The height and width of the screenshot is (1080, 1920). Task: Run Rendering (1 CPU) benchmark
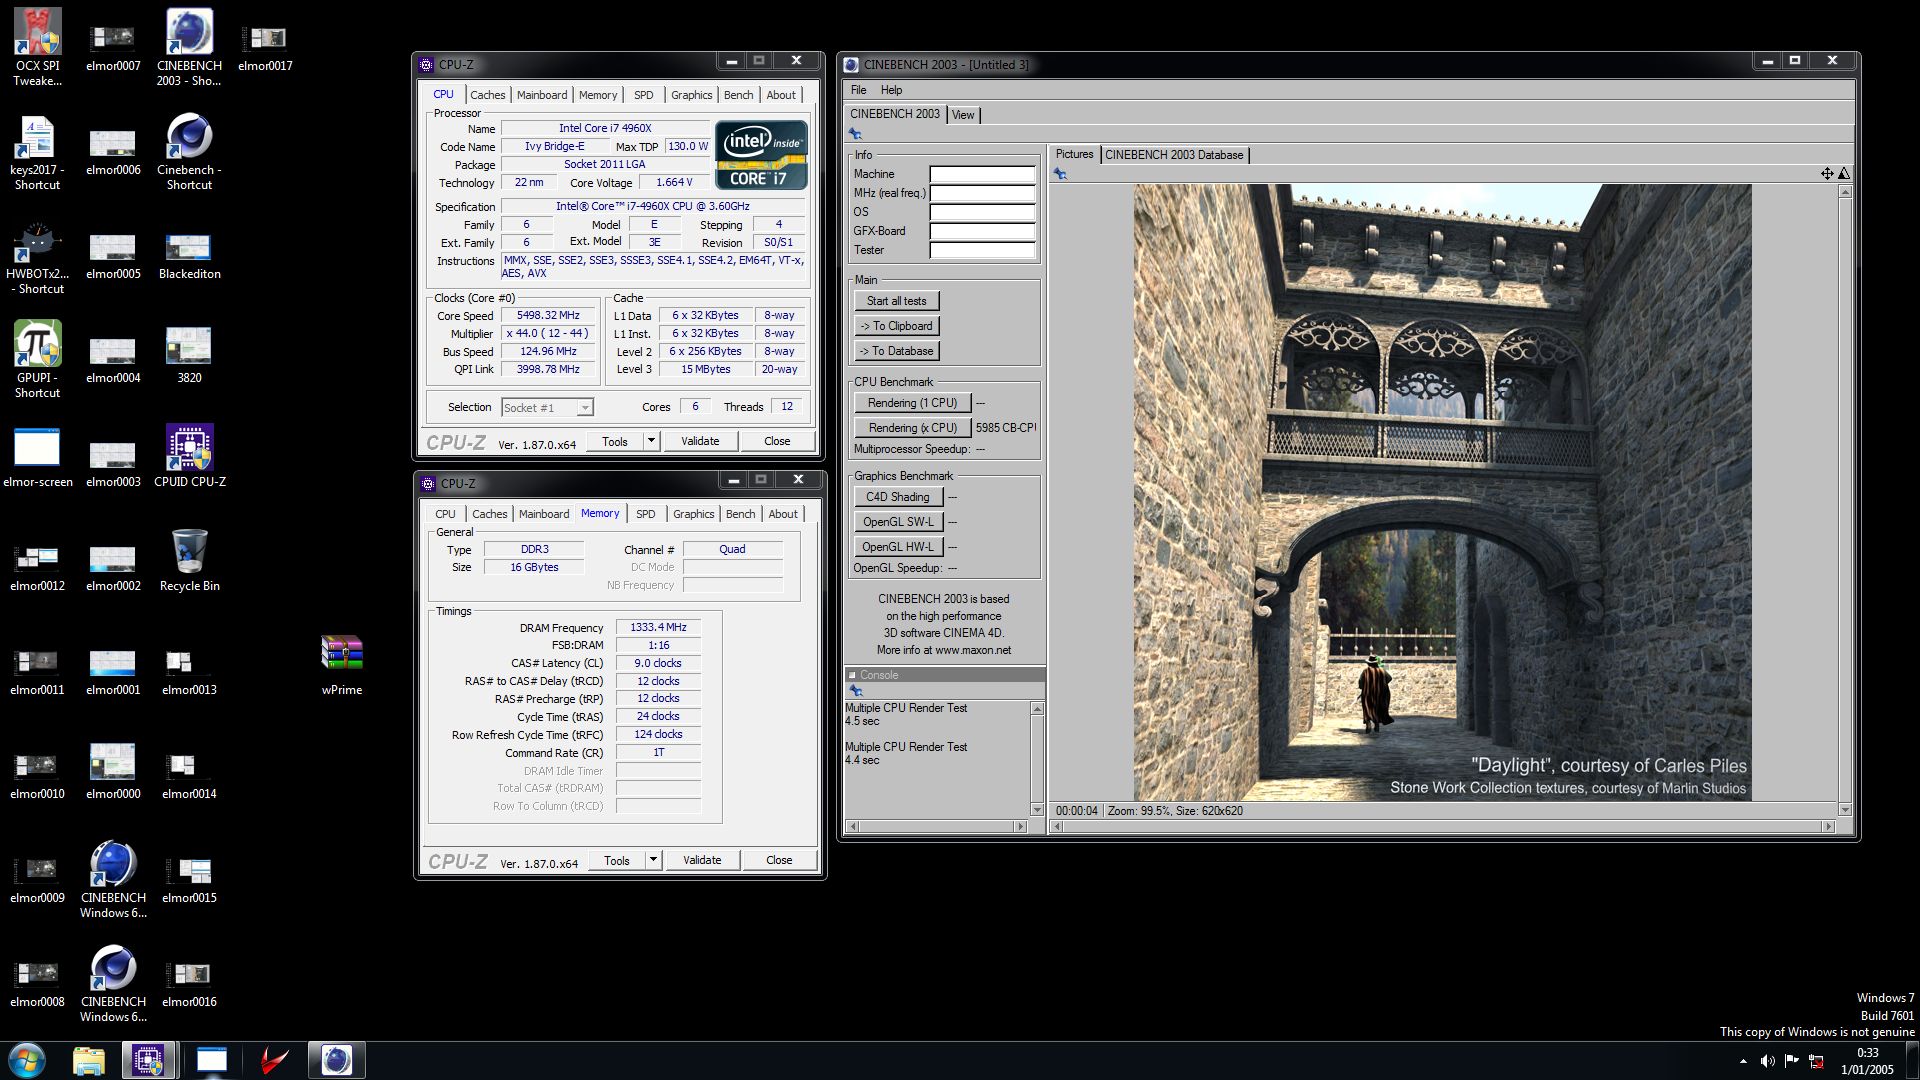tap(912, 403)
